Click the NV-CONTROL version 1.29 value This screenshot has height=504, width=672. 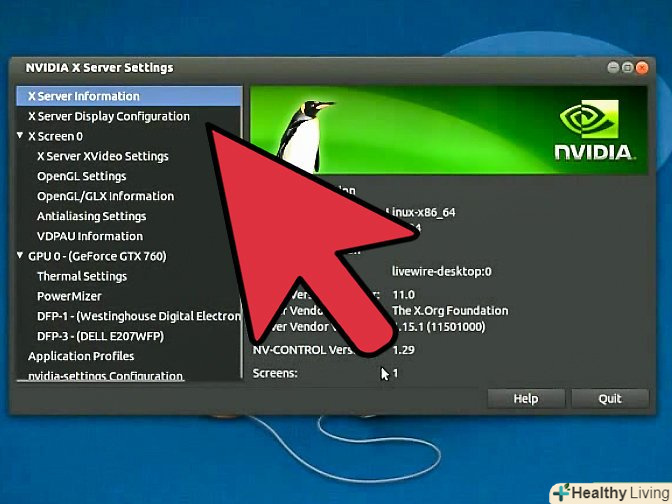(x=403, y=350)
